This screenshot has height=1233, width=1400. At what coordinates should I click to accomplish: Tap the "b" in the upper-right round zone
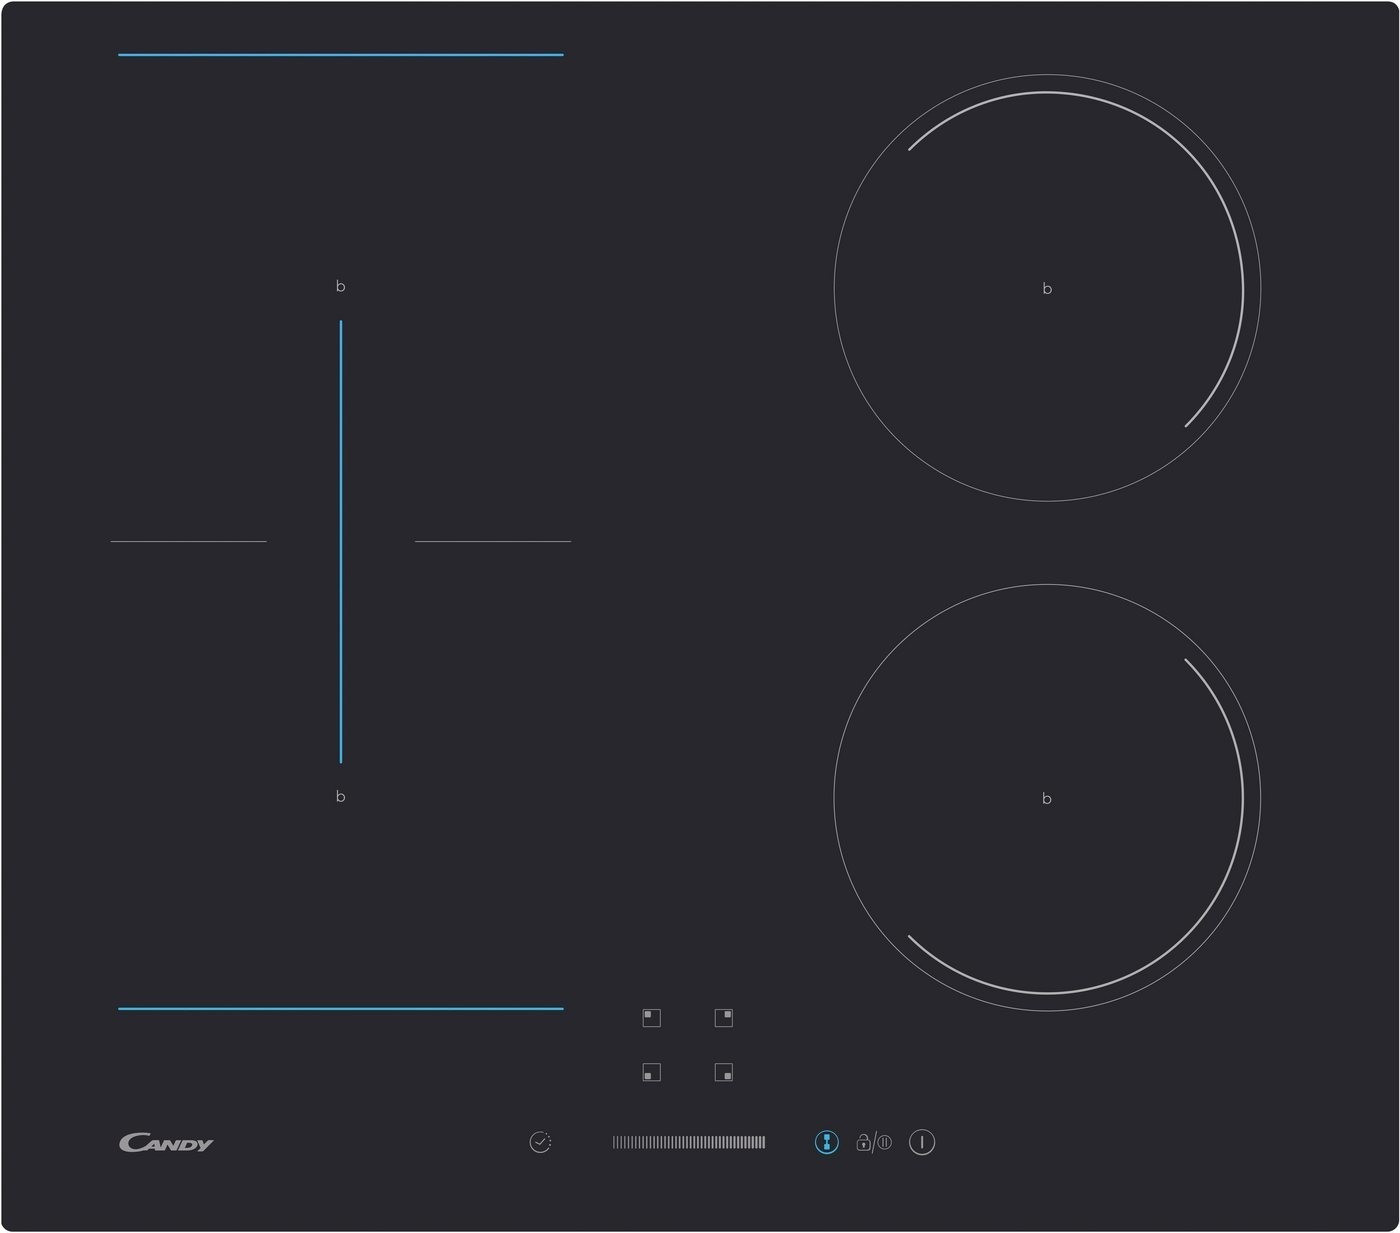(1047, 289)
